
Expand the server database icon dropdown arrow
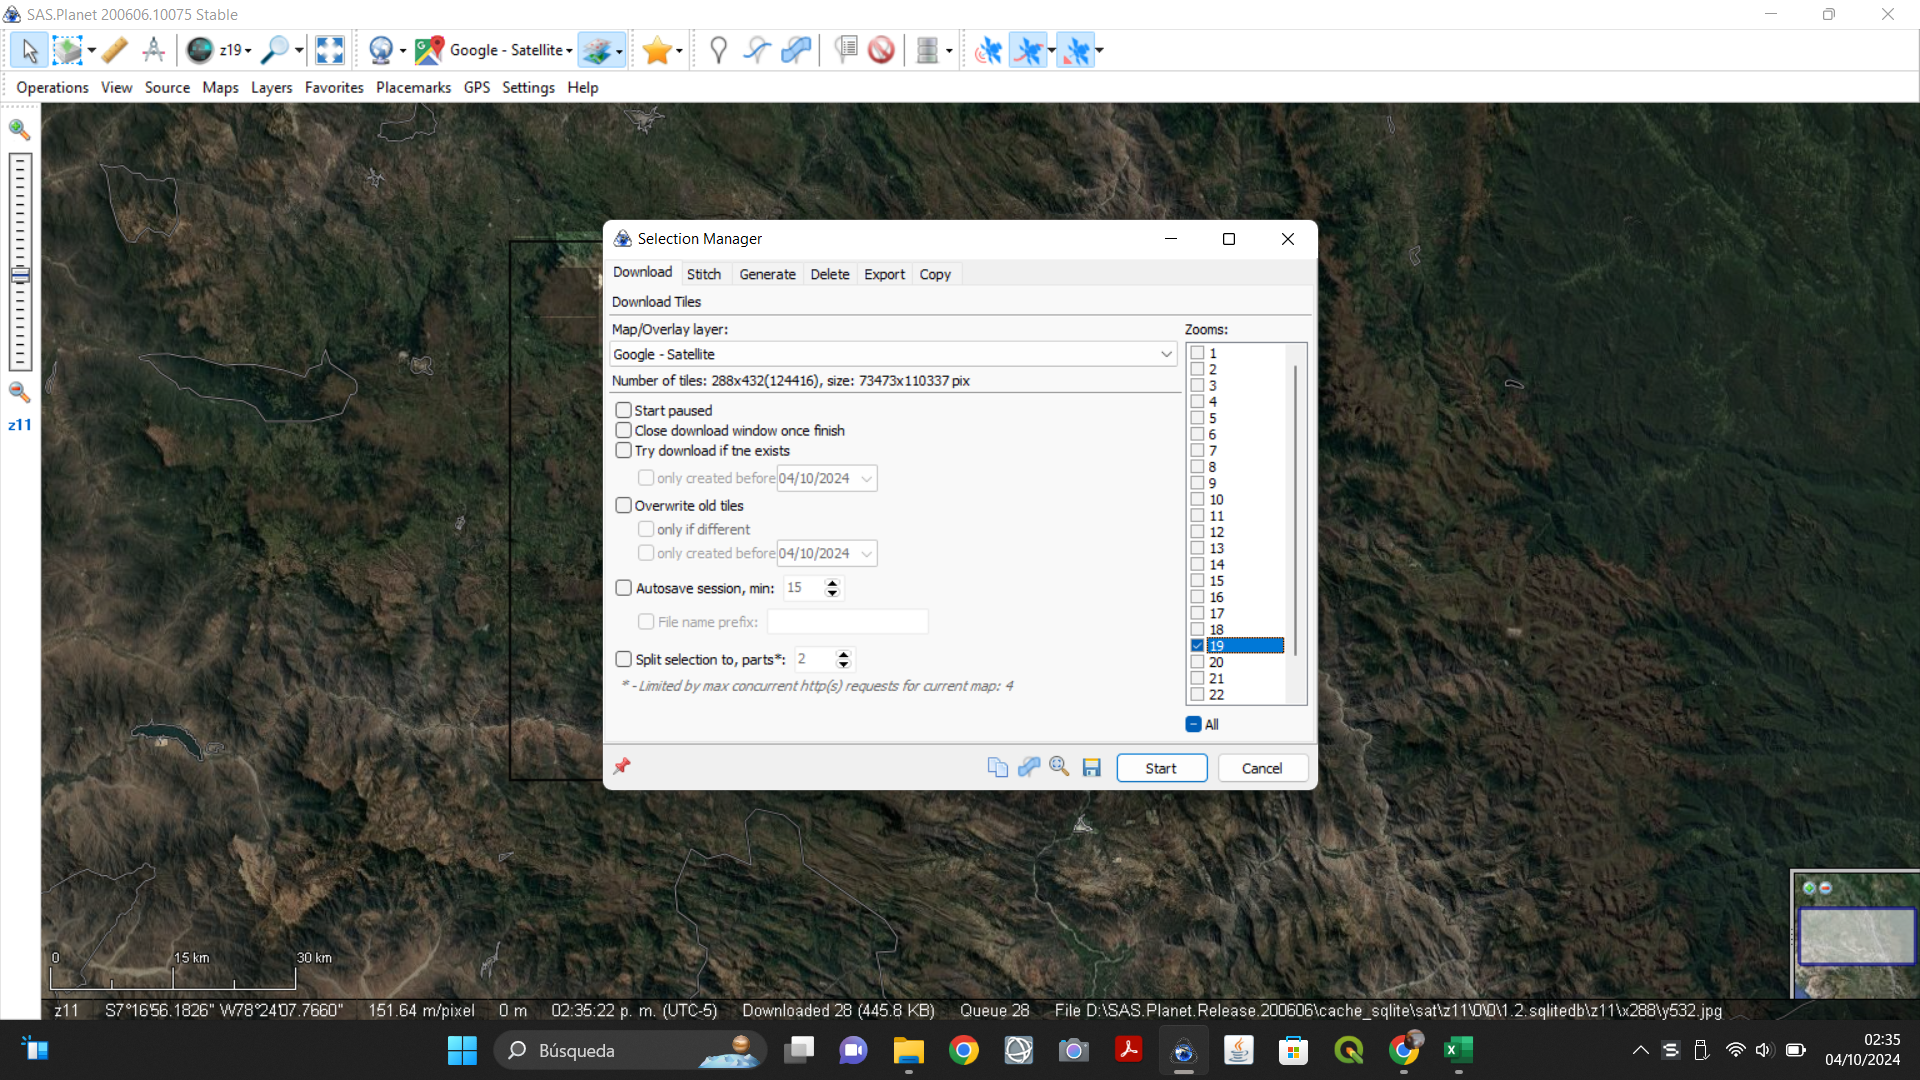(949, 50)
